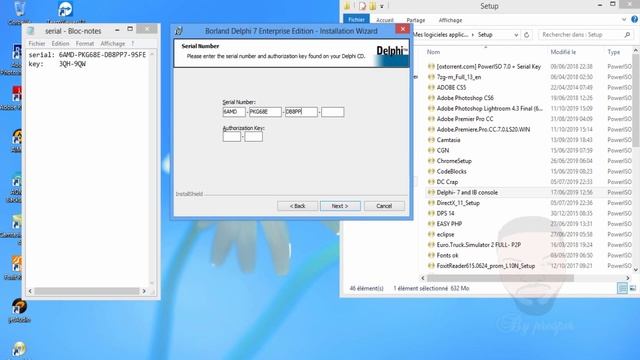Image resolution: width=640 pixels, height=360 pixels.
Task: Click the DC Crap file icon
Action: click(x=431, y=182)
